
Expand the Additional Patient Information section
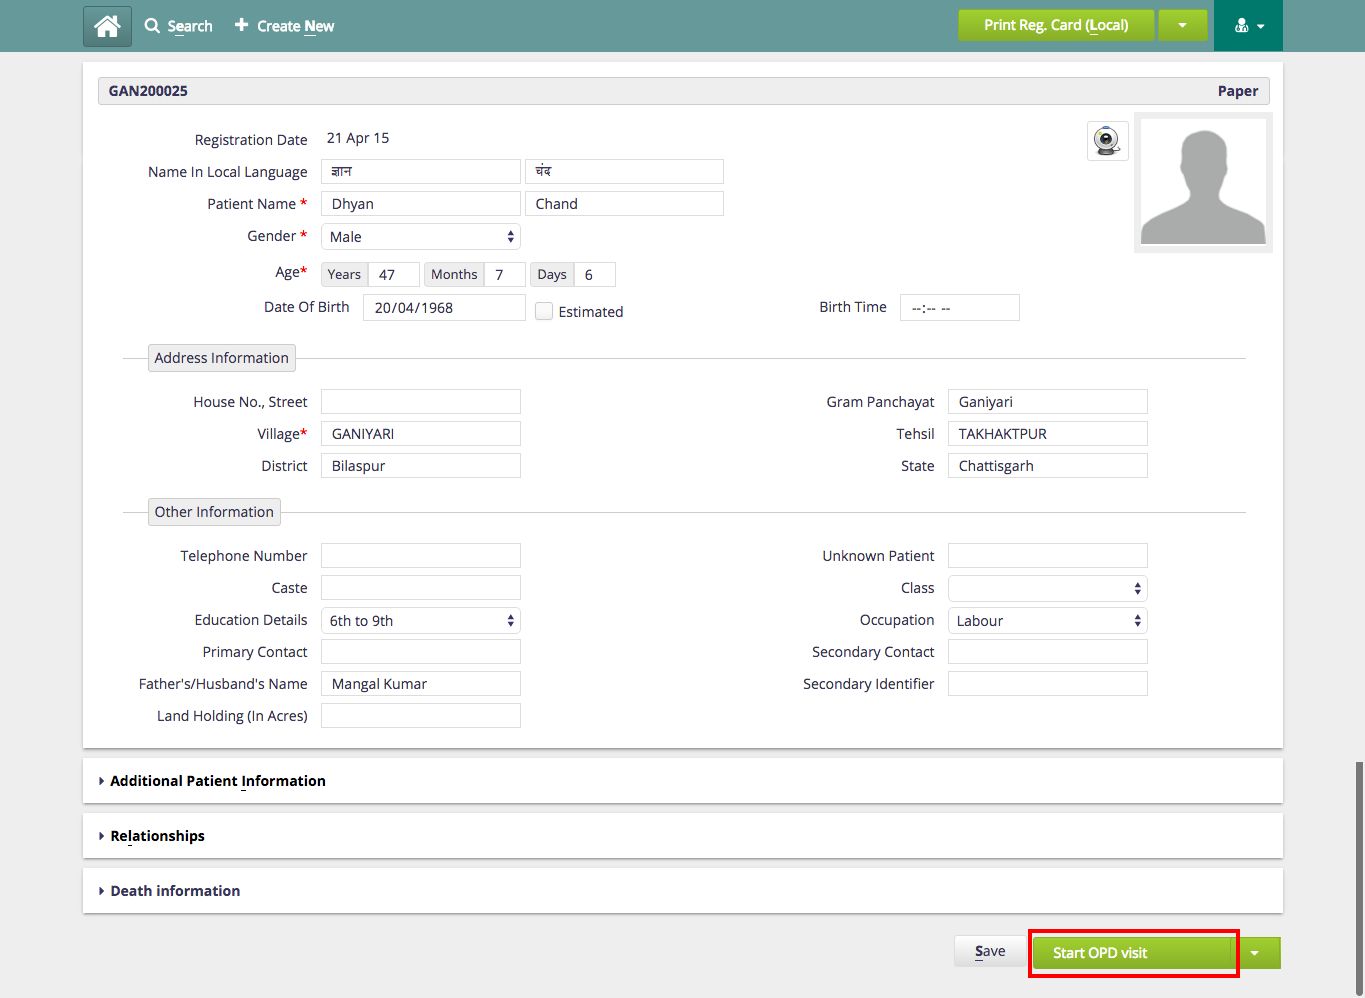coord(217,780)
